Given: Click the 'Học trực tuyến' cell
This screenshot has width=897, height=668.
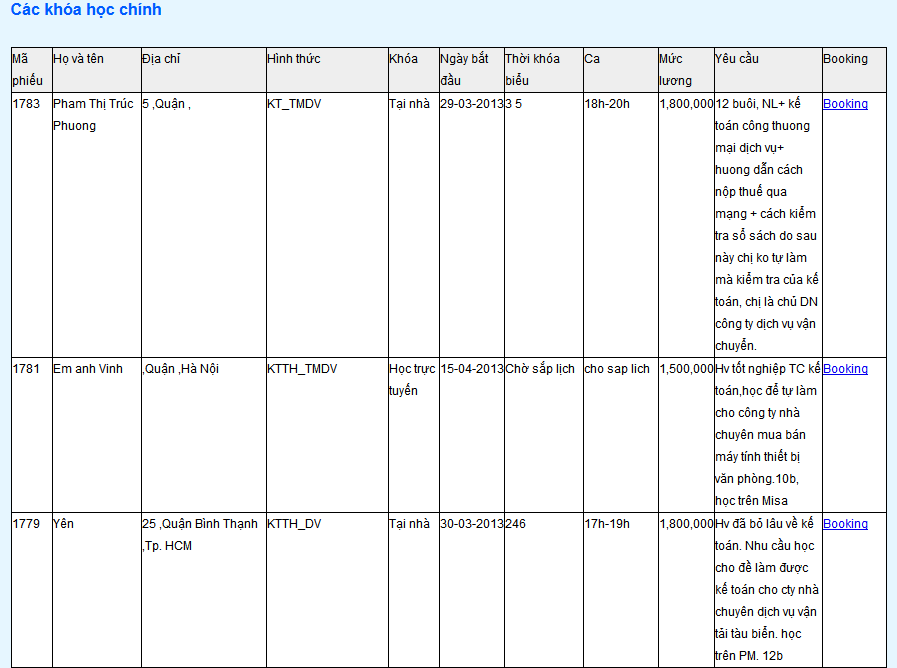Looking at the screenshot, I should [x=411, y=380].
